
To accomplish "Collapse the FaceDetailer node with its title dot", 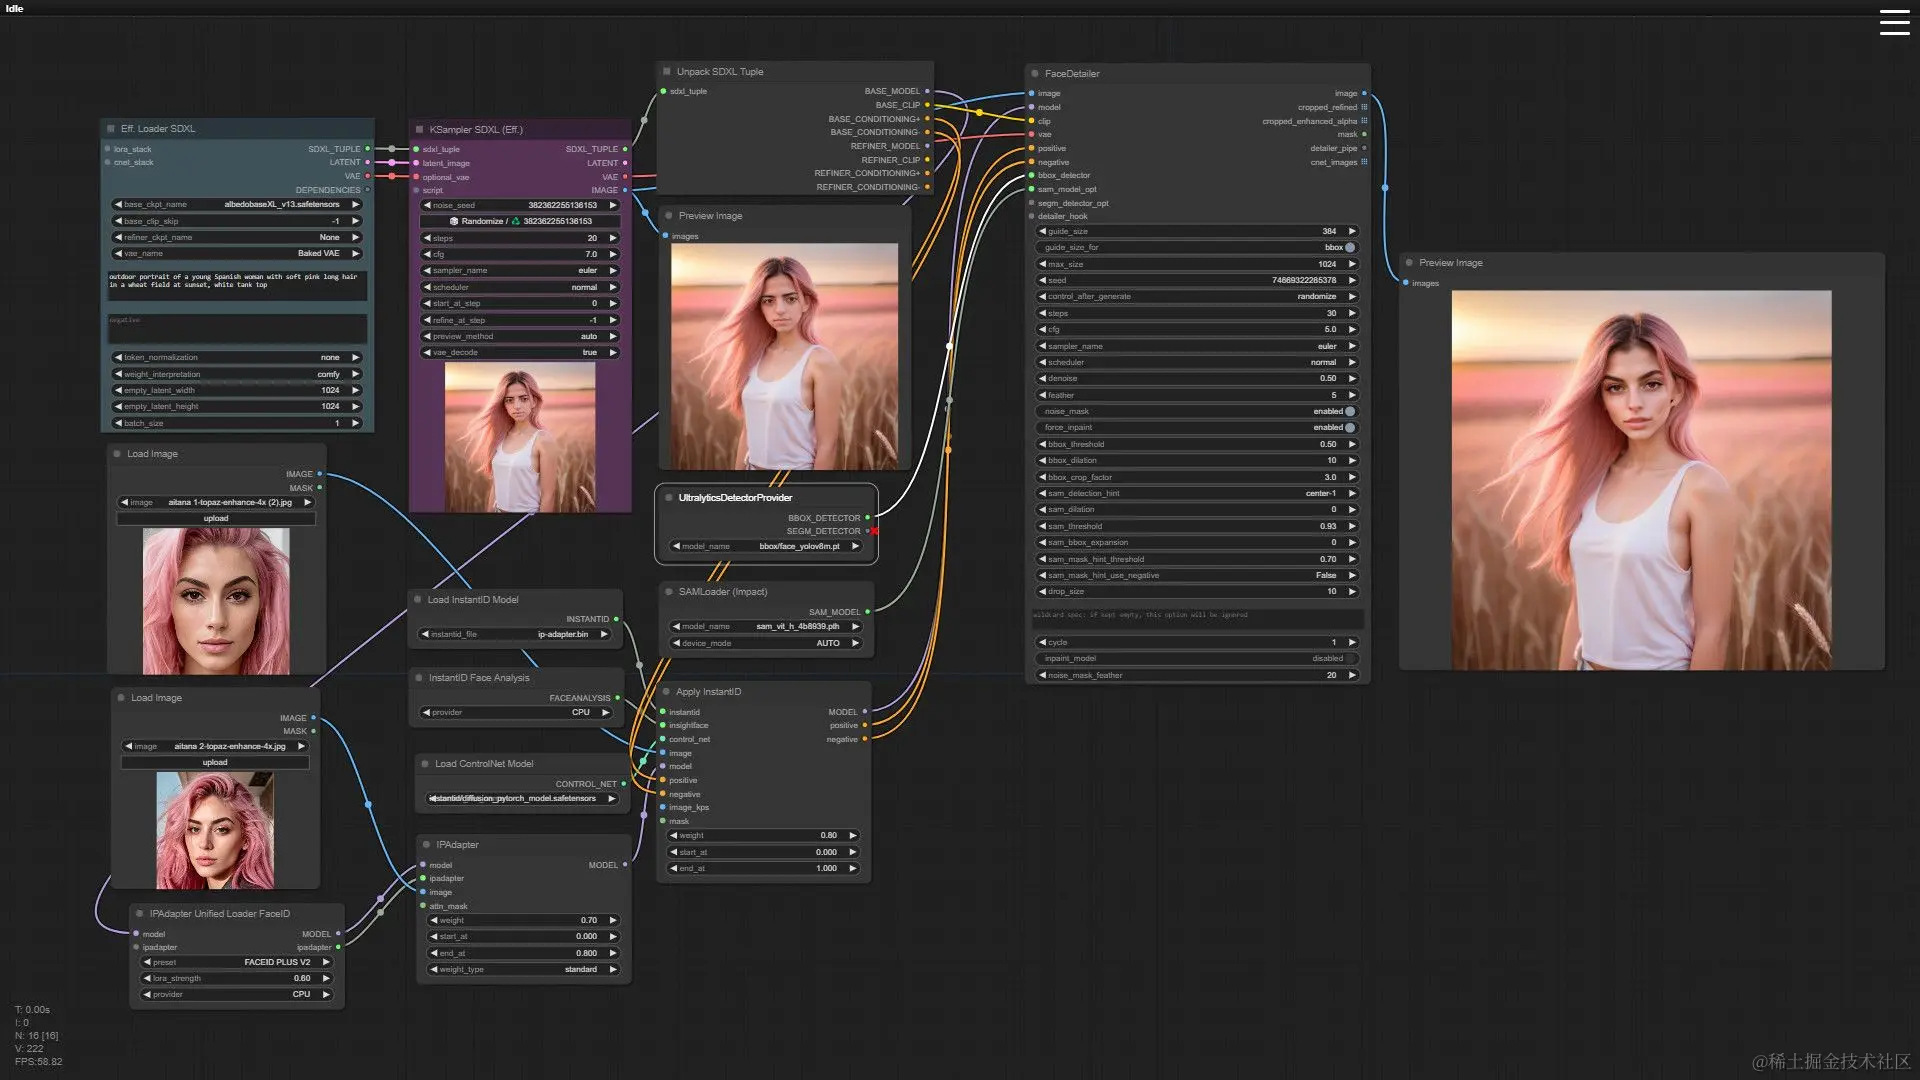I will (x=1034, y=74).
